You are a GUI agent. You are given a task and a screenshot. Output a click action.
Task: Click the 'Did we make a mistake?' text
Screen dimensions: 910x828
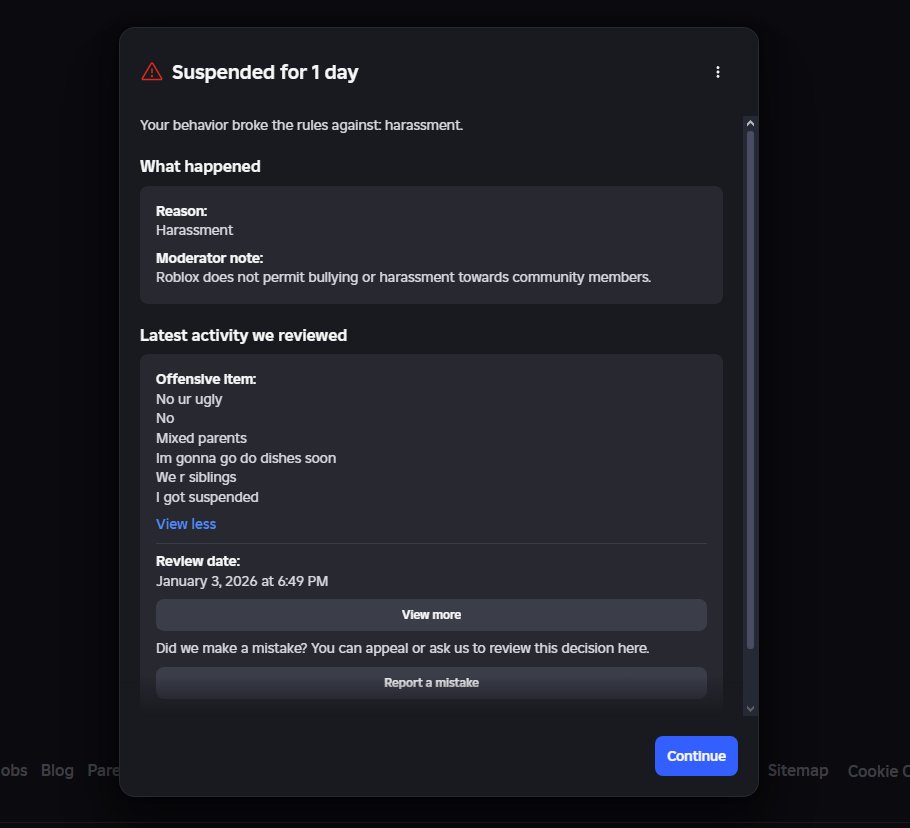tap(402, 648)
